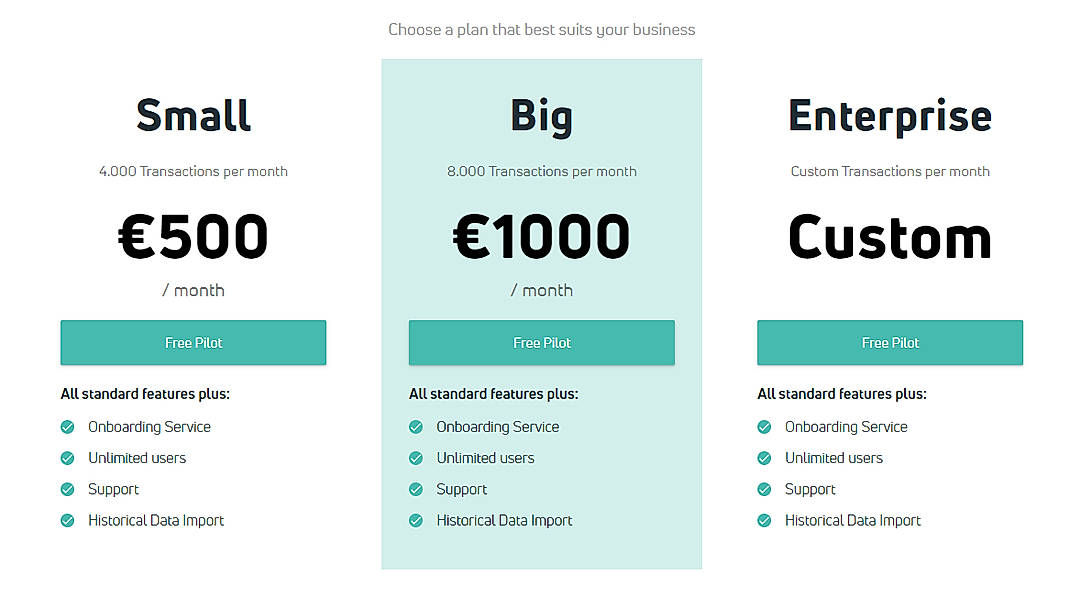Click the Support check icon under Small
Image resolution: width=1070 pixels, height=599 pixels.
pyautogui.click(x=67, y=489)
